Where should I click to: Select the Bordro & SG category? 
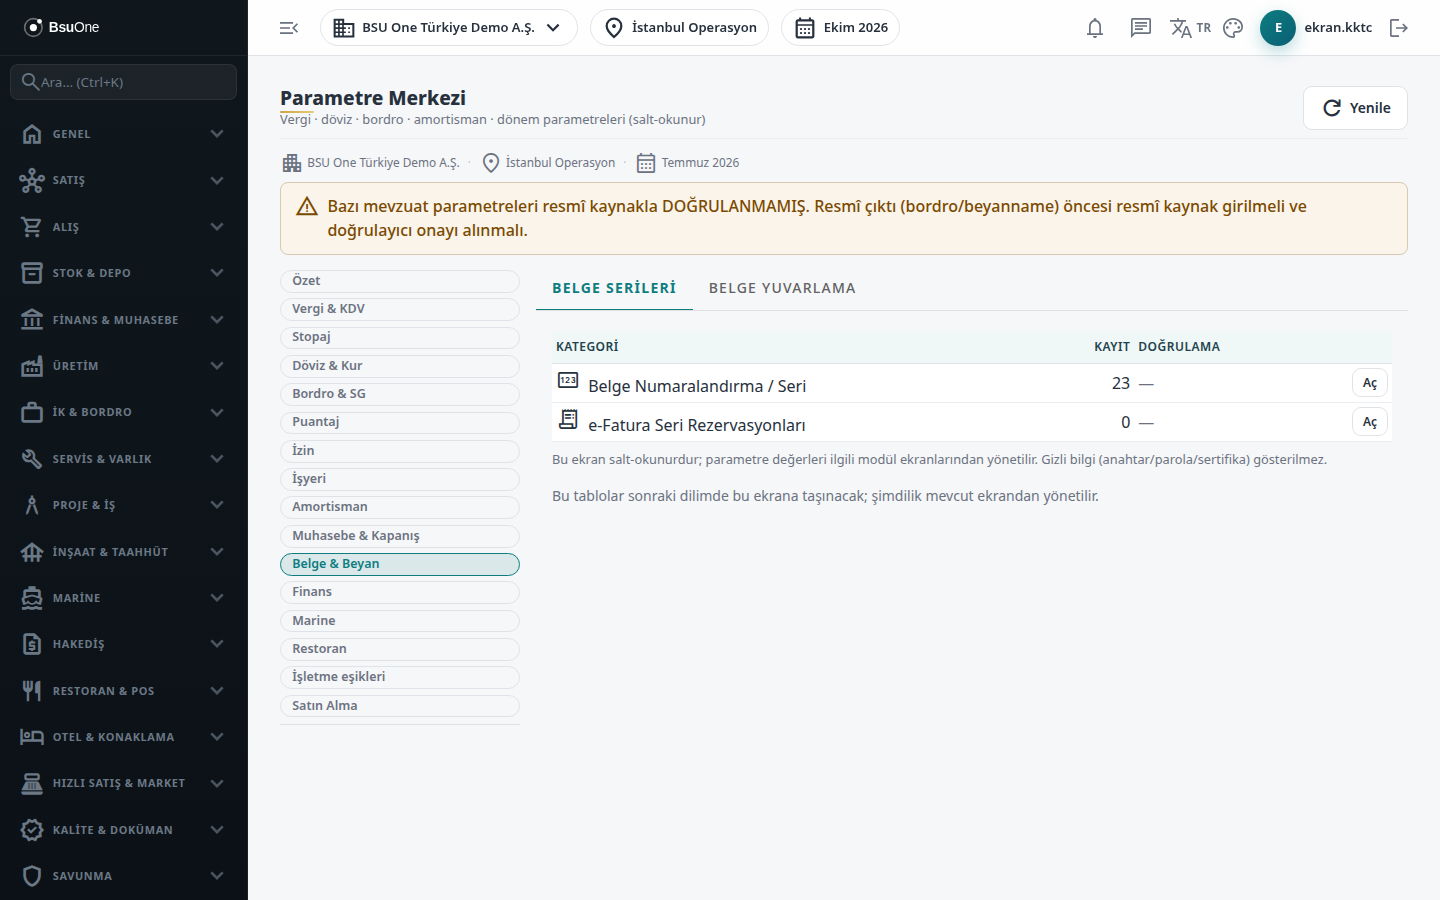(x=400, y=394)
